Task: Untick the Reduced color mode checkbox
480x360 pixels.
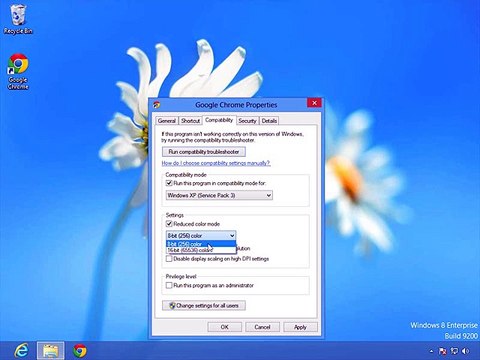Action: (169, 224)
